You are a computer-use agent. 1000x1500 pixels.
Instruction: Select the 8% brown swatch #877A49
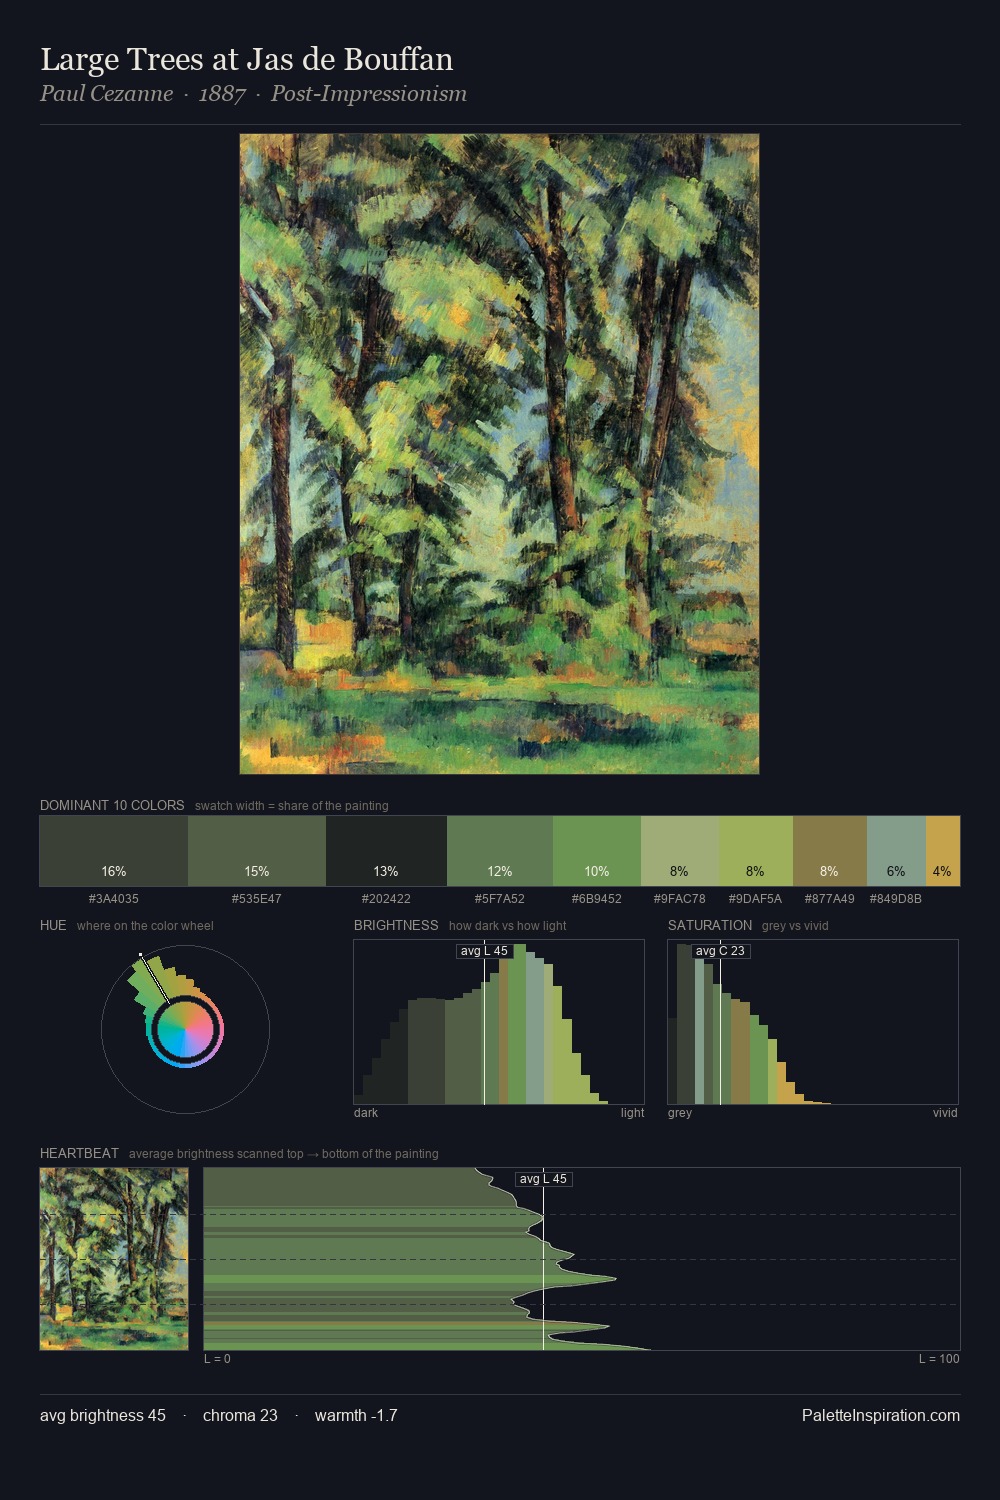tap(830, 851)
